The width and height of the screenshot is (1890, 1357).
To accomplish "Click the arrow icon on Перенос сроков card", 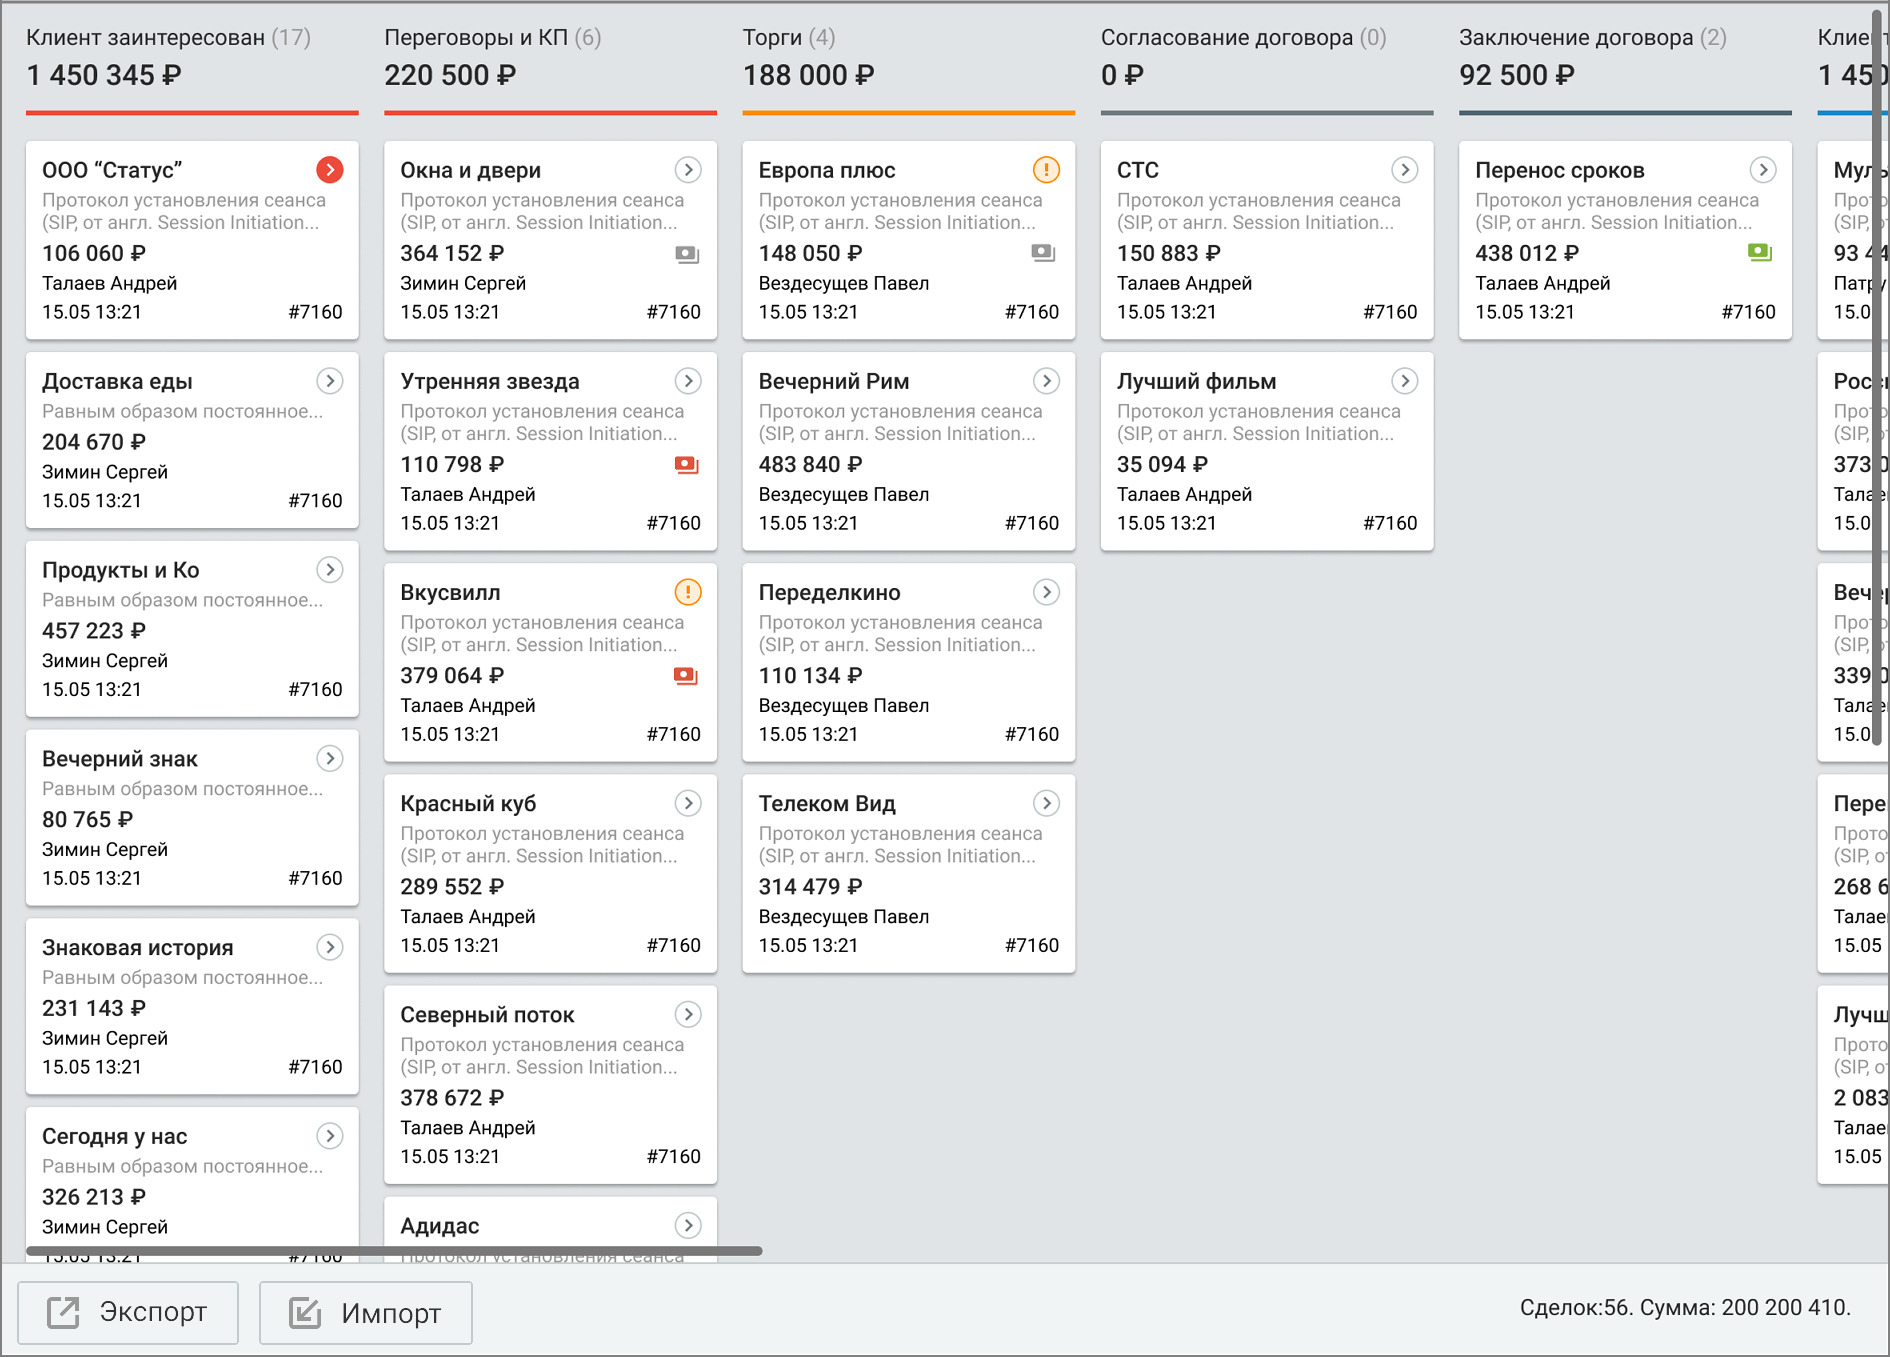I will pos(1763,170).
